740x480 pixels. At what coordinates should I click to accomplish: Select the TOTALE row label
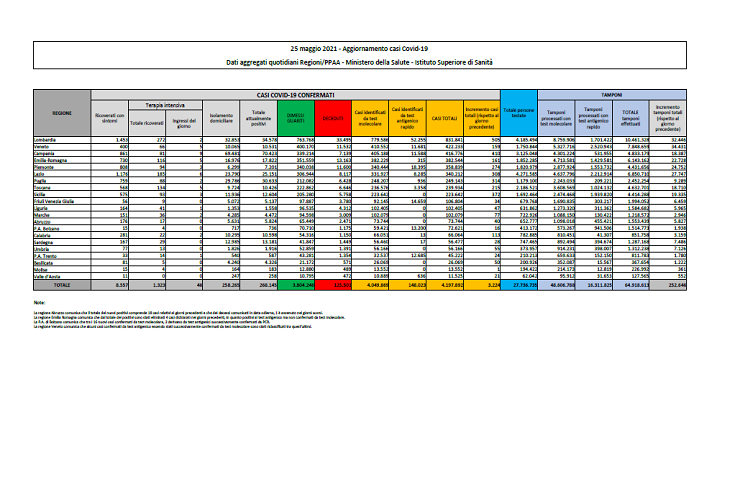[x=61, y=284]
